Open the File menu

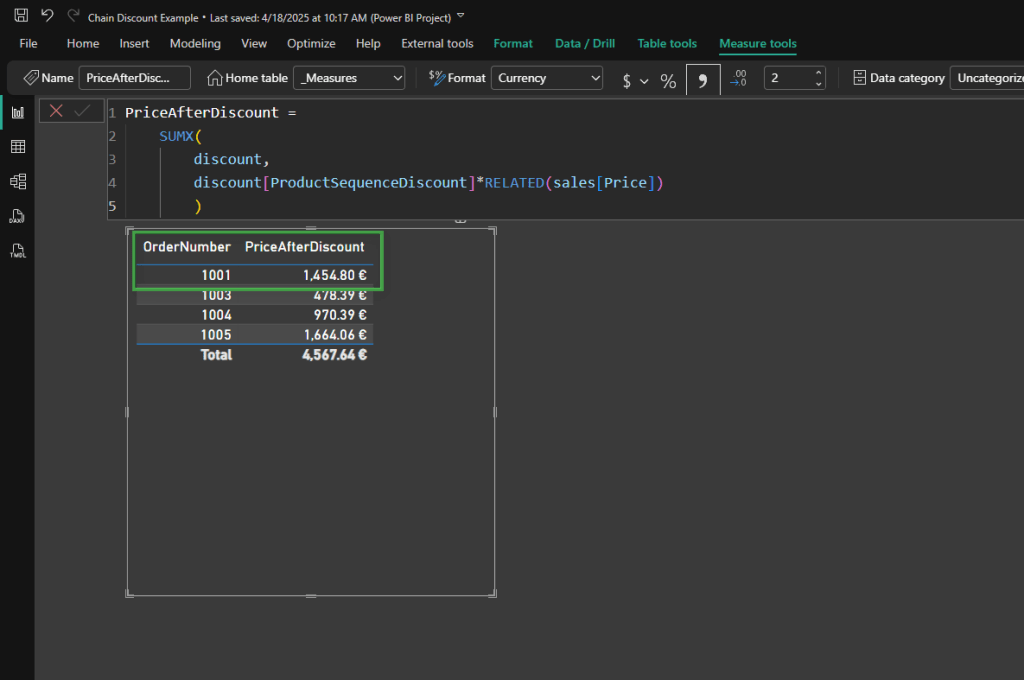(x=28, y=44)
